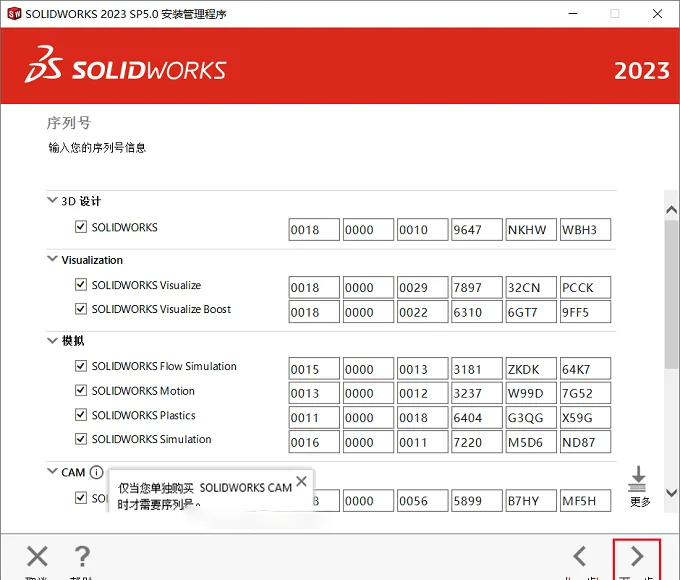Collapse the 模拟 section

point(52,341)
